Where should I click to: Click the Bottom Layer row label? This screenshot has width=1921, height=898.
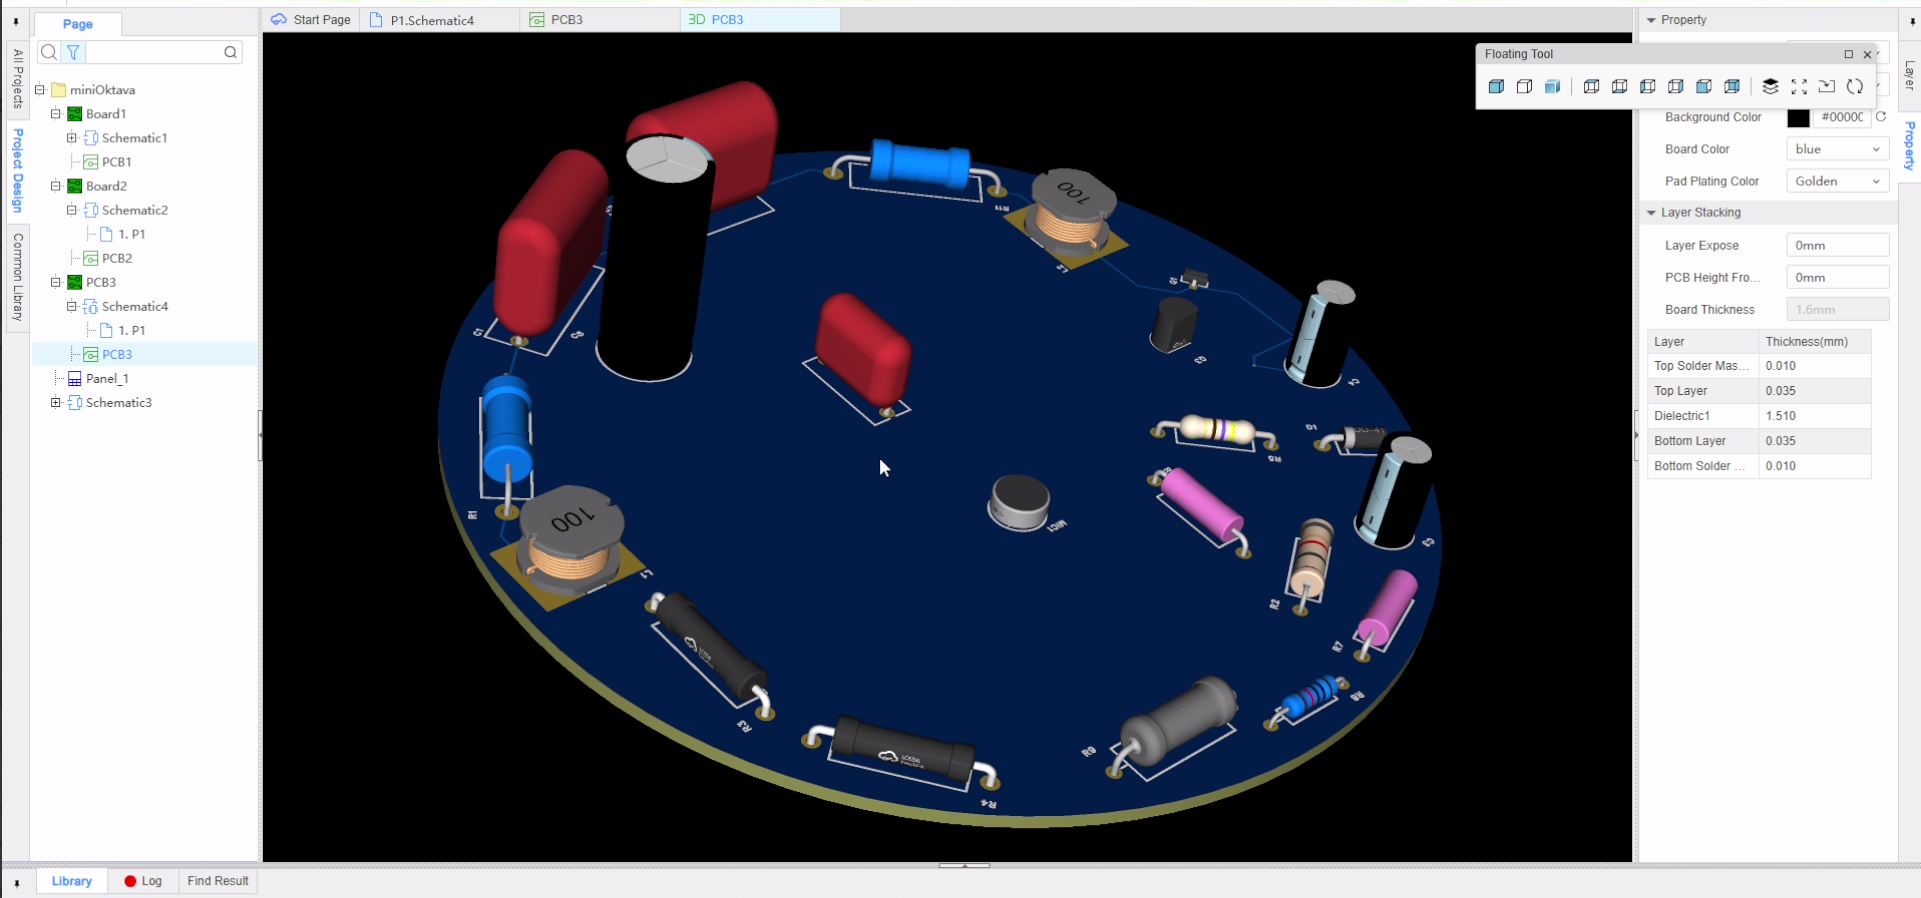(x=1690, y=441)
